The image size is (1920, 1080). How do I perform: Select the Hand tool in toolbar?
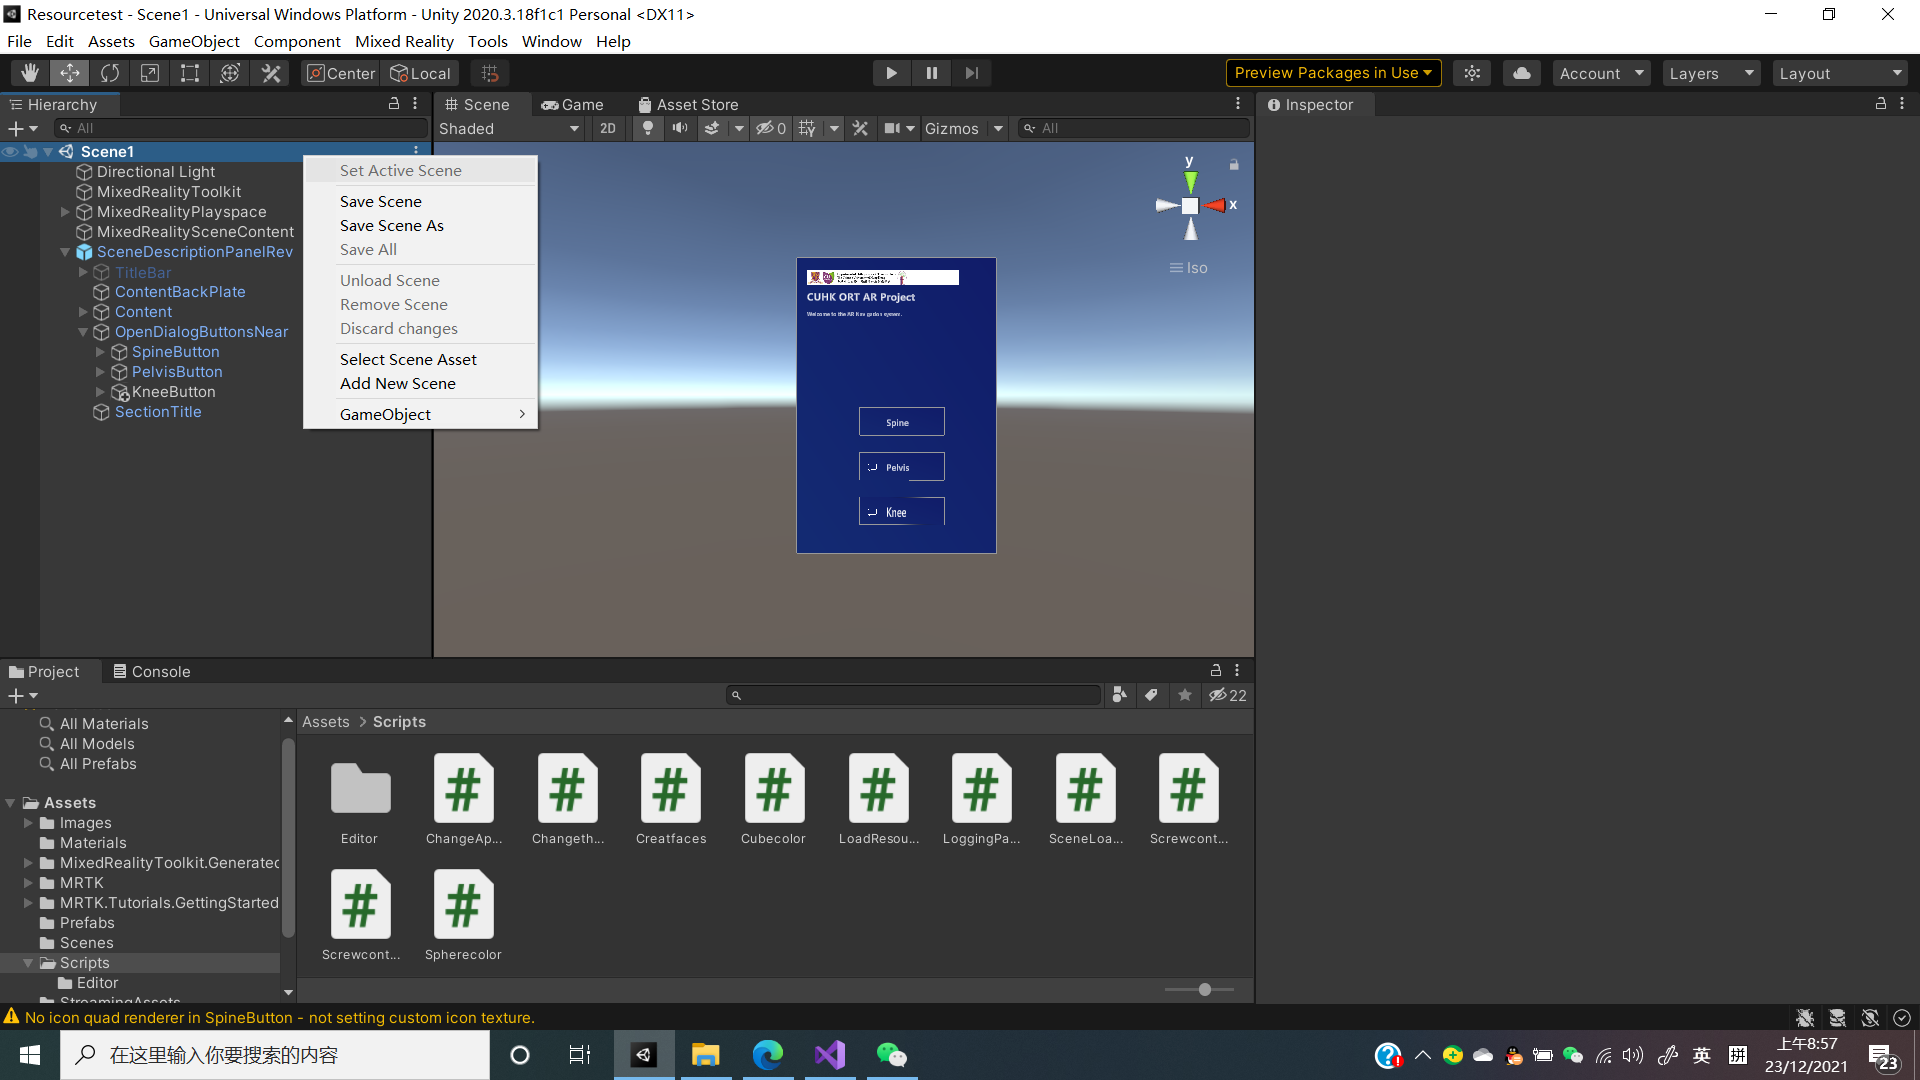click(30, 73)
